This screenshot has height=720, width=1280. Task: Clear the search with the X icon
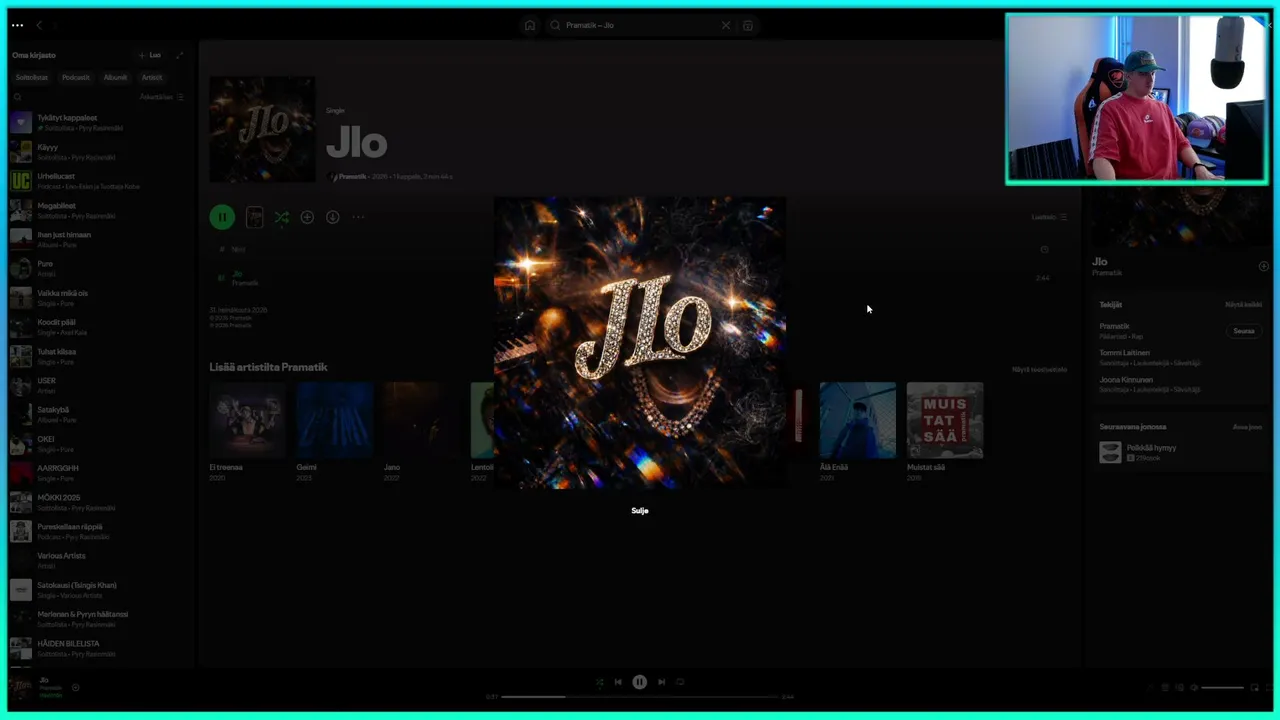(726, 25)
